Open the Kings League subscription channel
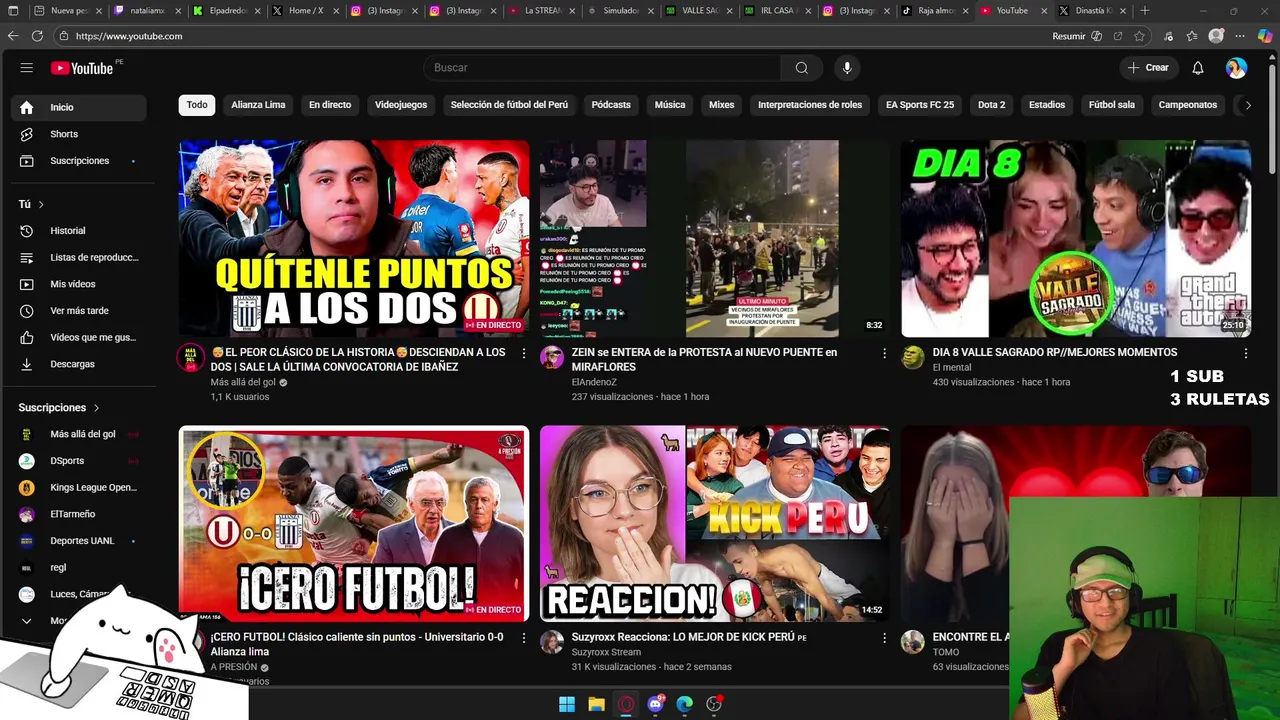 78,488
